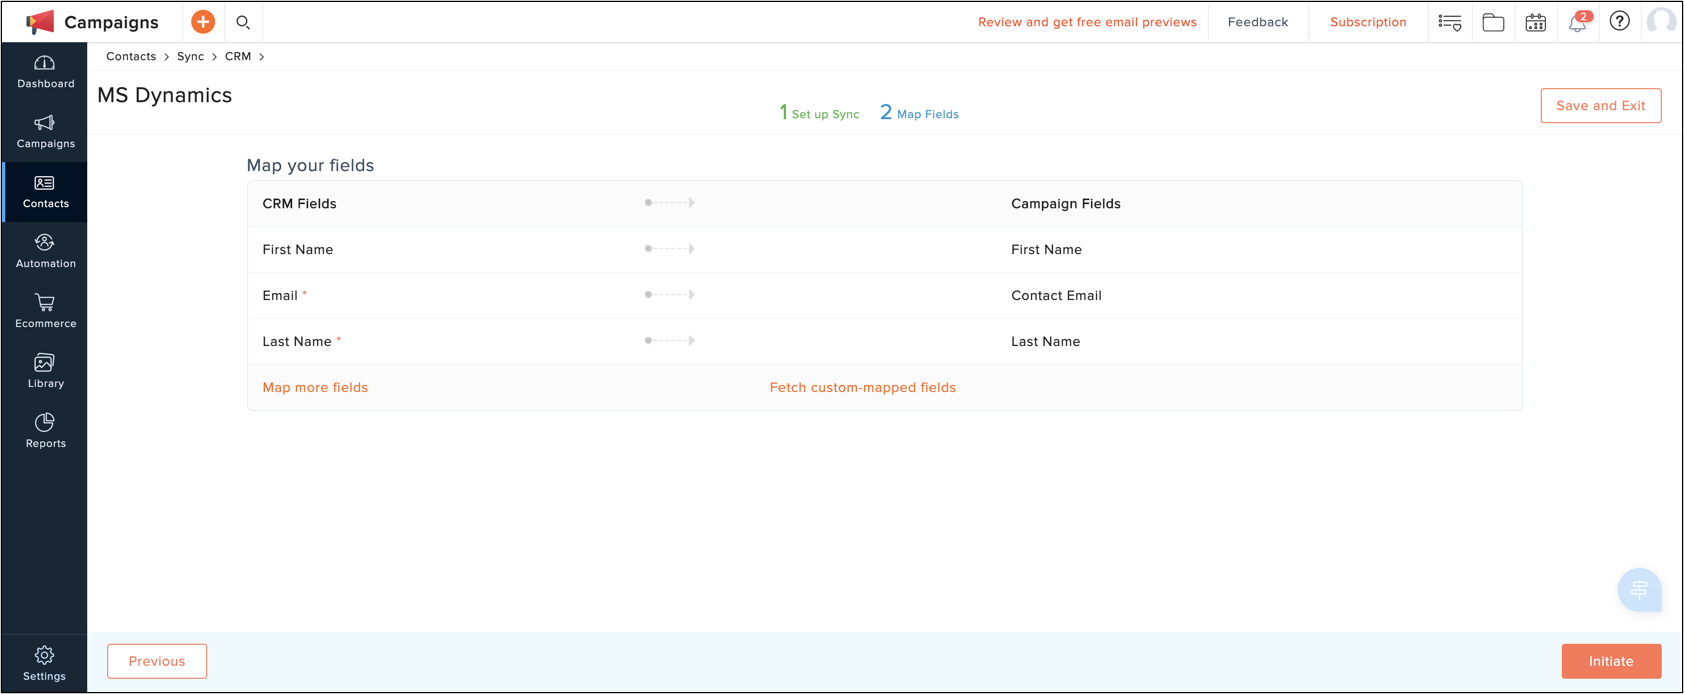Open Library in the sidebar
Screen dimensions: 1684x694
pos(45,372)
